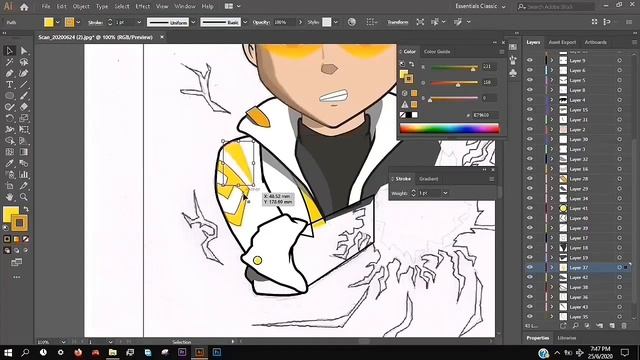Screen dimensions: 640x360
Task: Open Essentials Classic workspace dropdown
Action: coord(480,6)
